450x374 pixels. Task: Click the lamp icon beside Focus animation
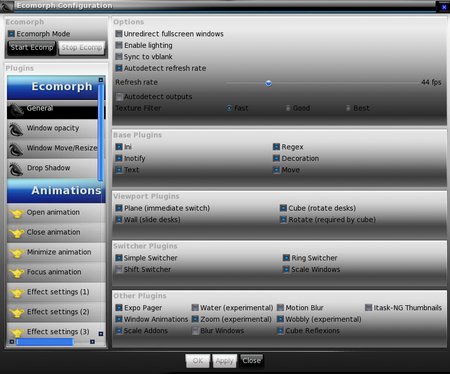point(16,273)
